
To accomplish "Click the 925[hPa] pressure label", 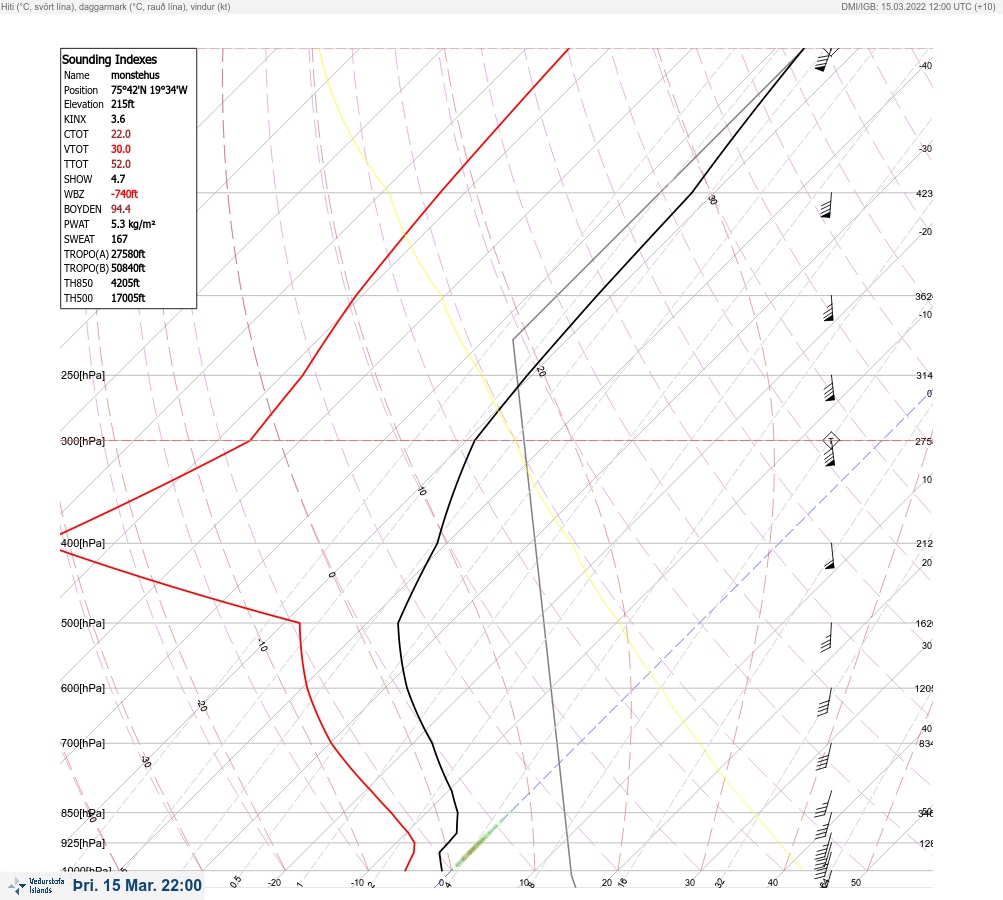I will click(x=83, y=843).
